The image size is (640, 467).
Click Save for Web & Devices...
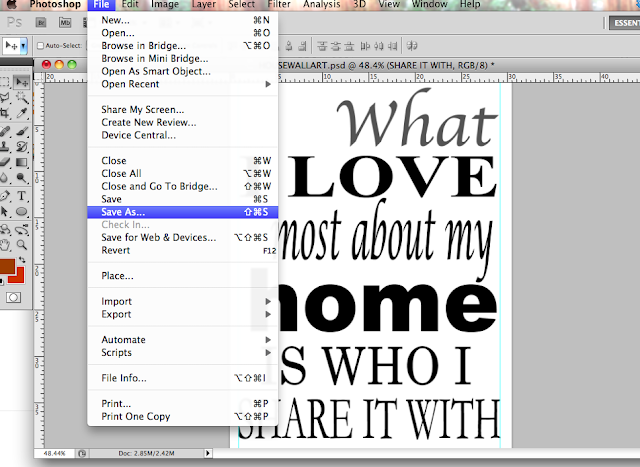[x=159, y=238]
